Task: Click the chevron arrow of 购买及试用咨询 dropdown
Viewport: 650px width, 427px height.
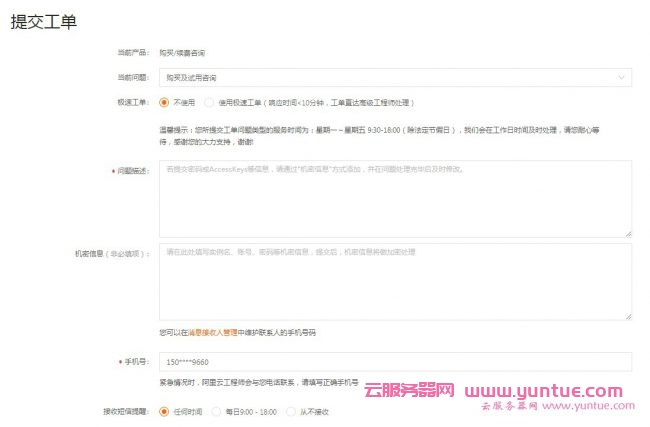Action: point(621,77)
